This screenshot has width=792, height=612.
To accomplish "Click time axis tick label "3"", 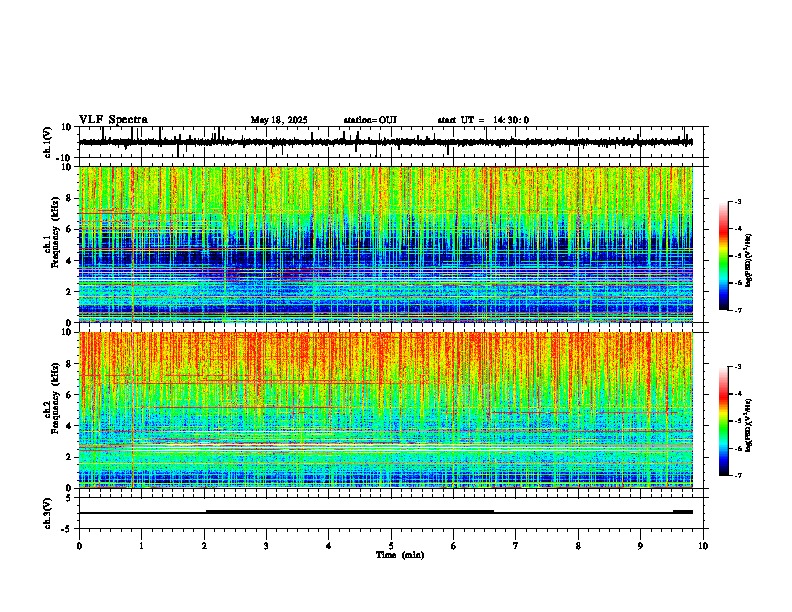I will [x=266, y=546].
